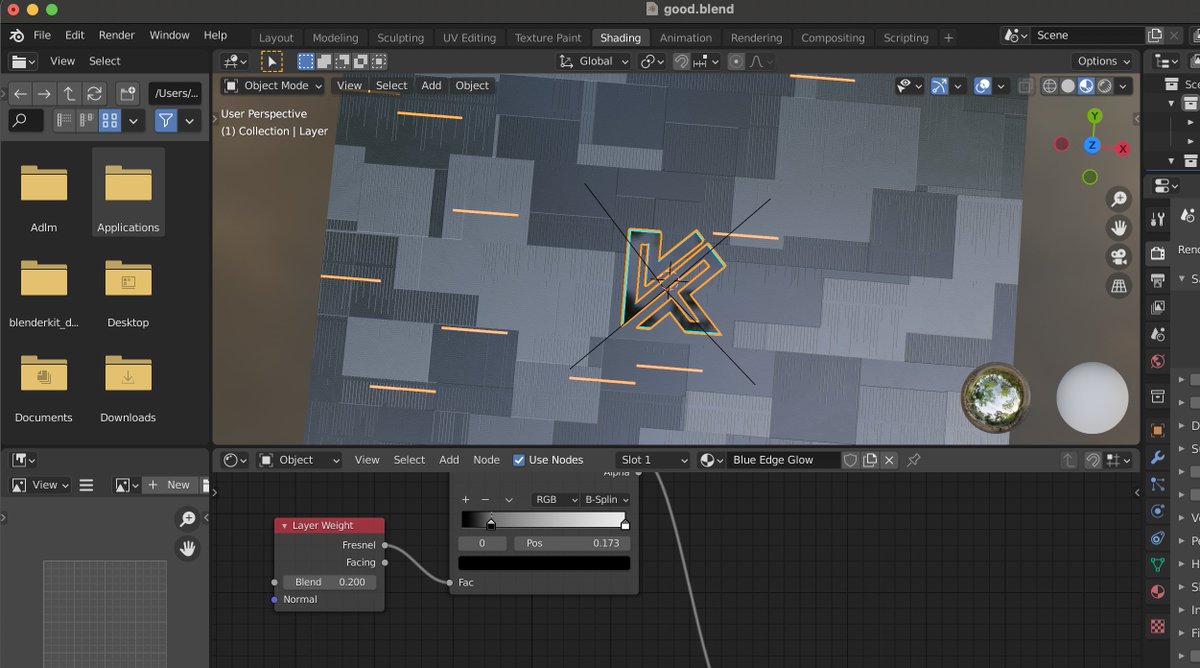Screen dimensions: 1200x668
Task: Pin the node editor material
Action: (x=913, y=460)
